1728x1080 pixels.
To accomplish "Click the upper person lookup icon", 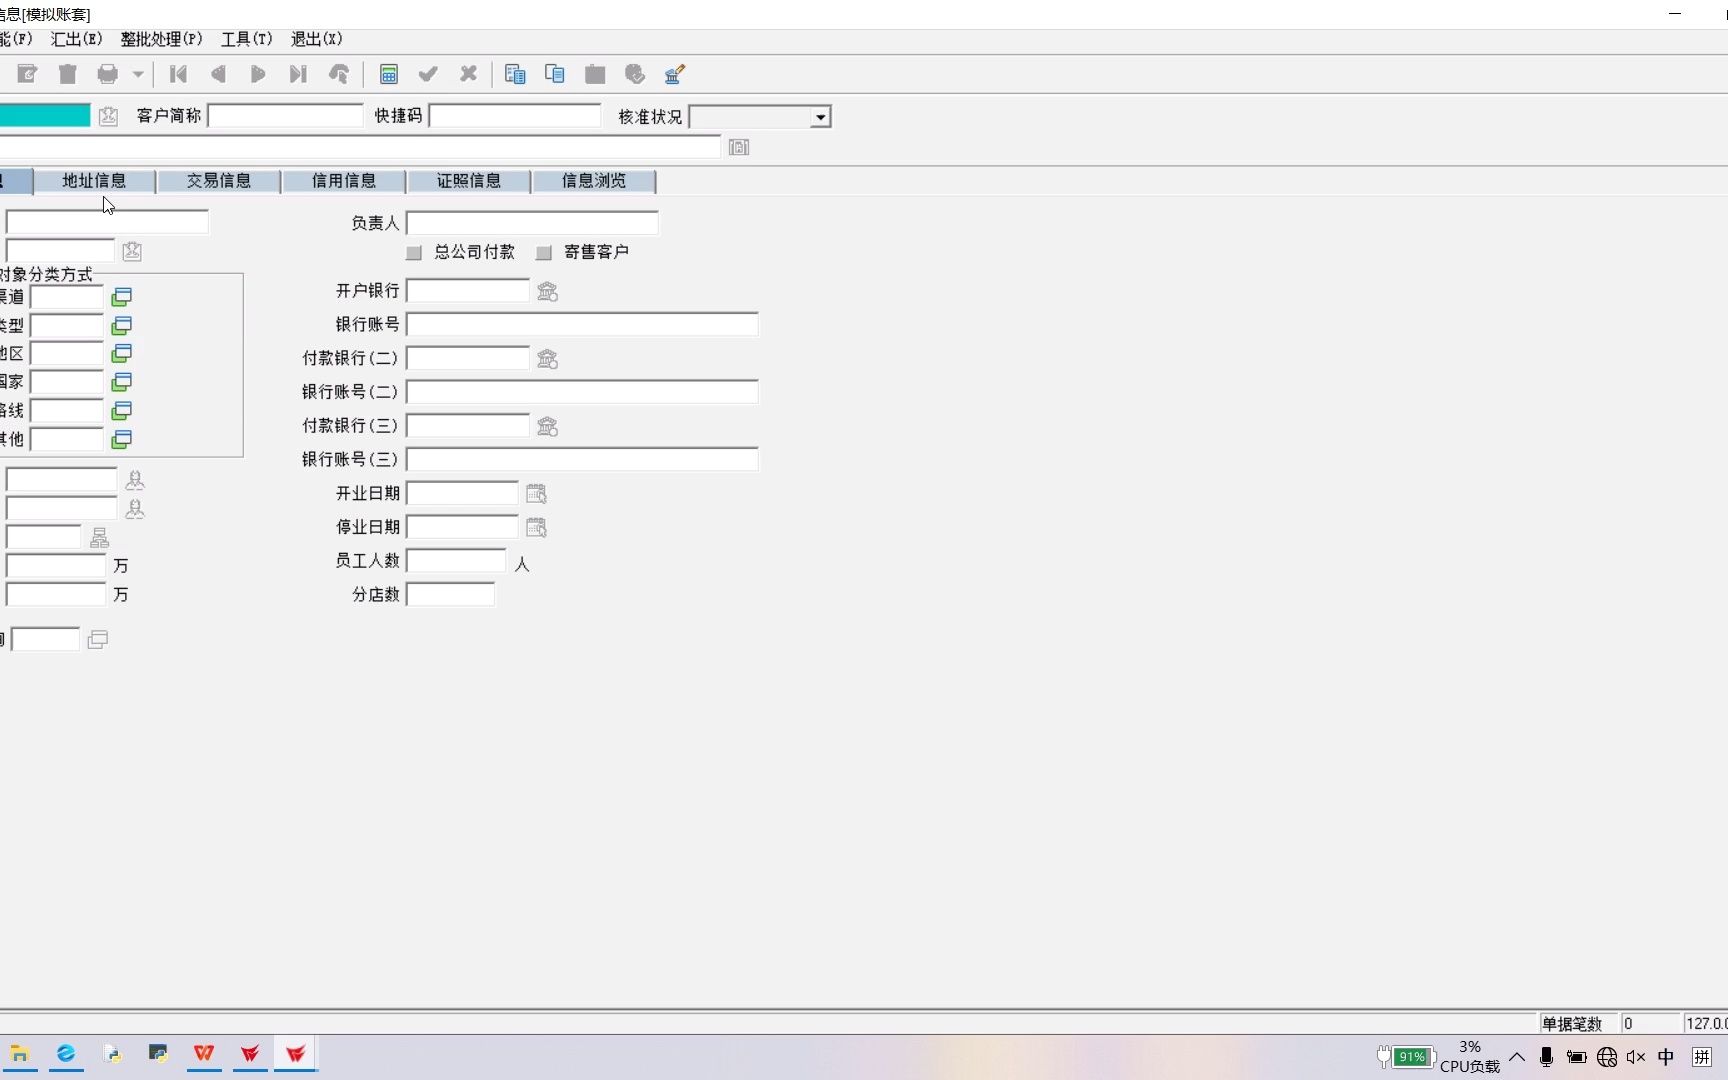I will [135, 480].
